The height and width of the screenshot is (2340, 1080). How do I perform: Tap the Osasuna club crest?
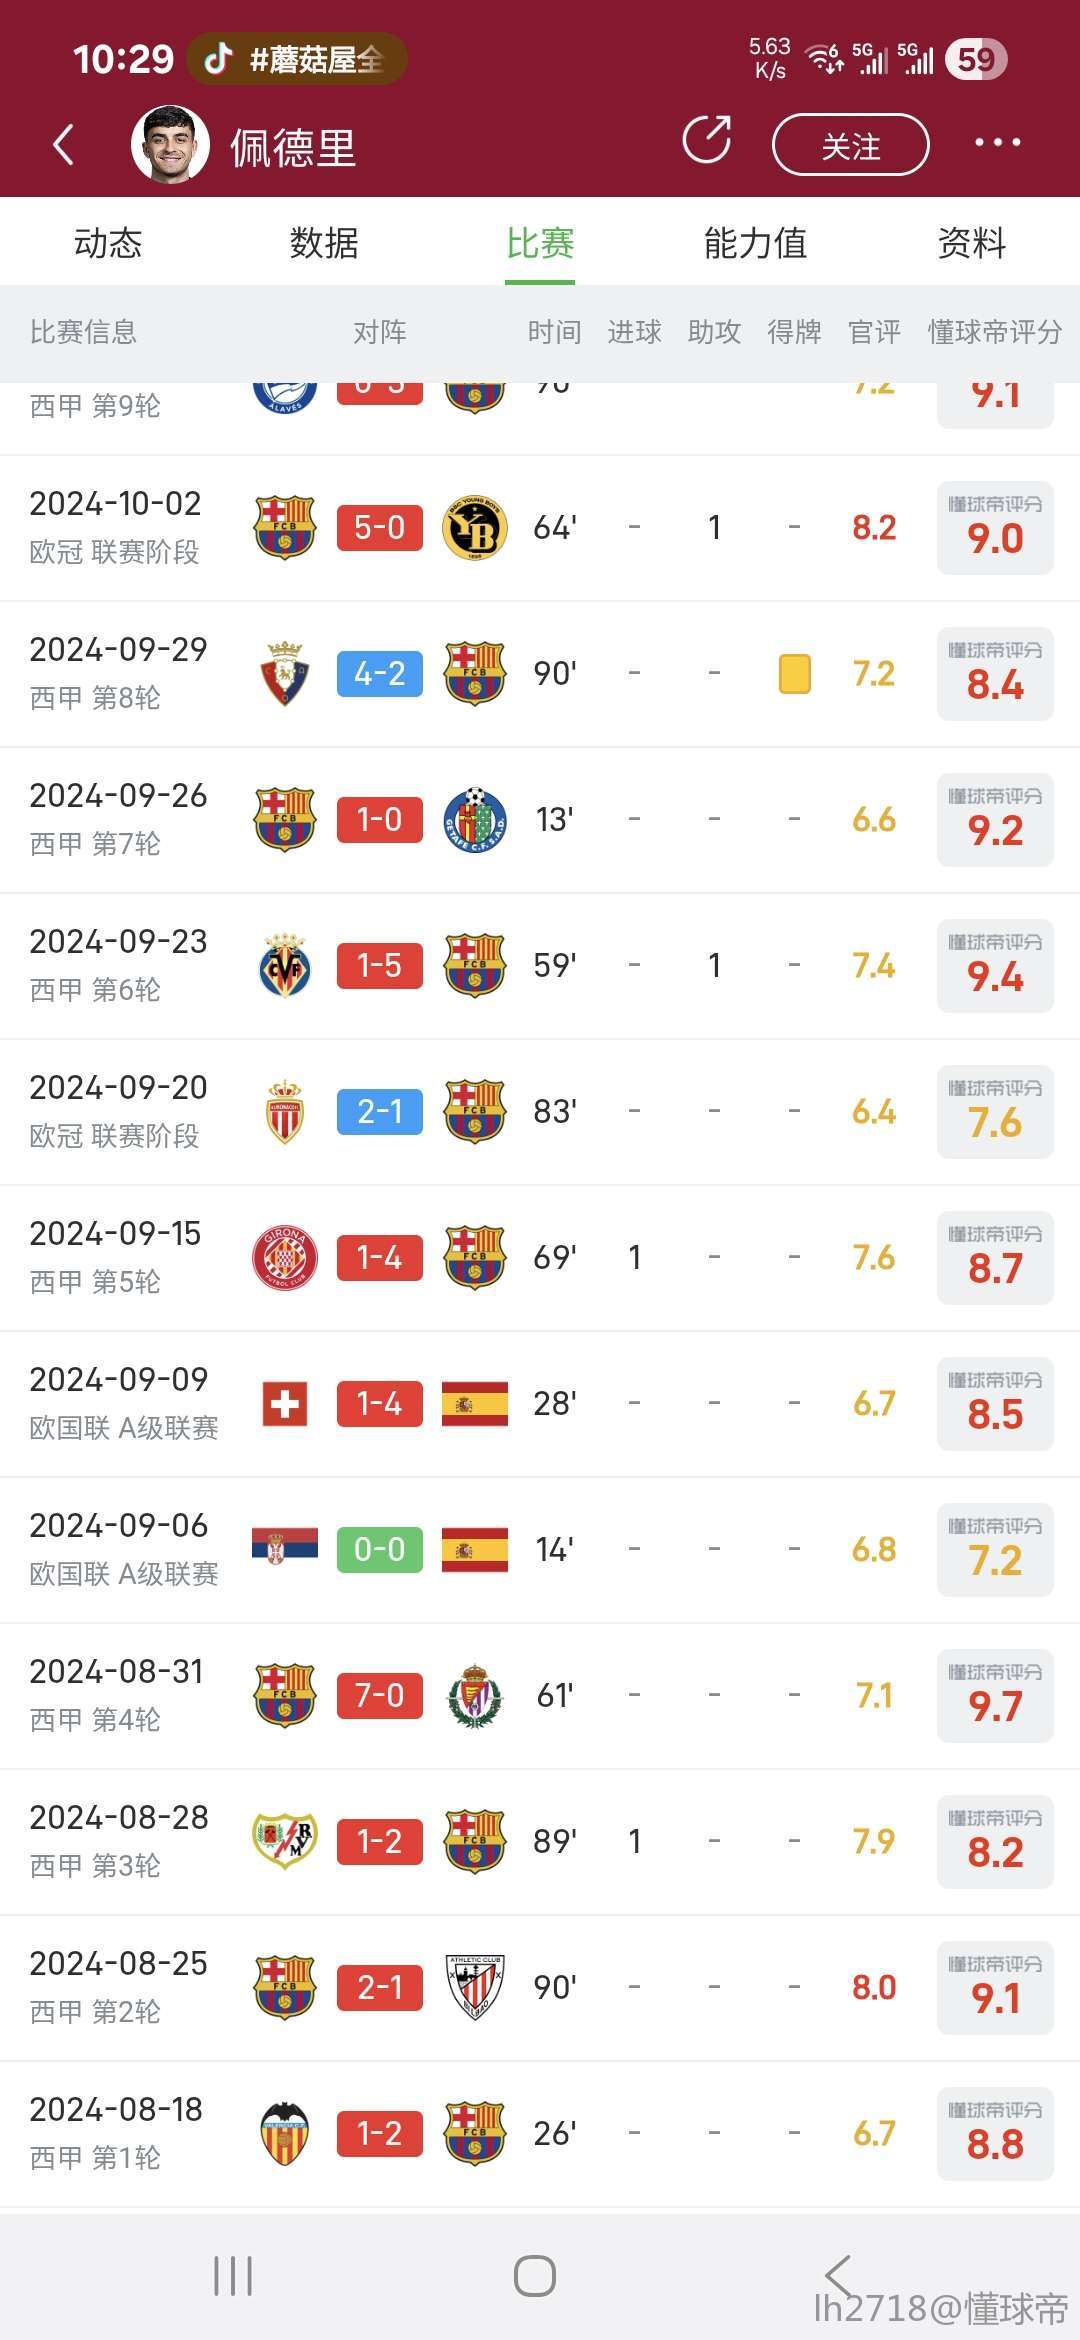pyautogui.click(x=285, y=674)
